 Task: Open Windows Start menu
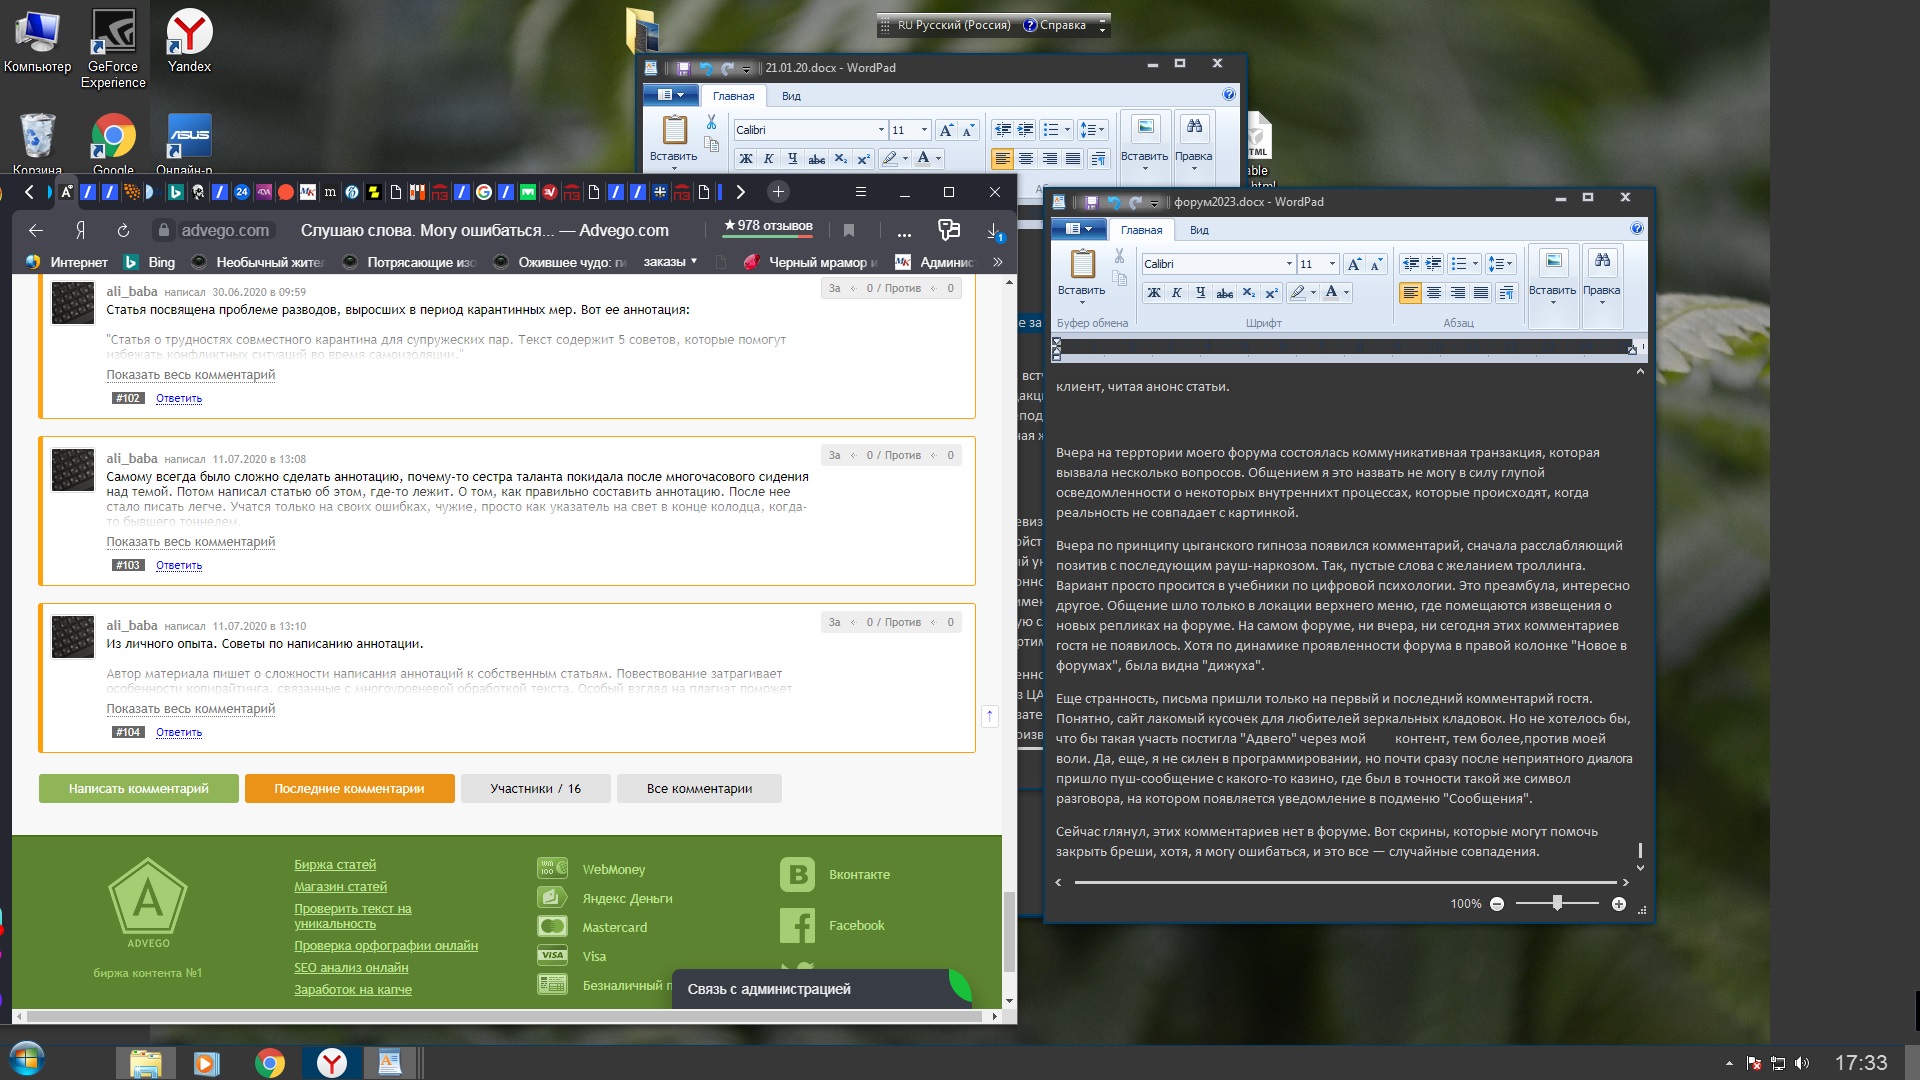click(x=27, y=1060)
